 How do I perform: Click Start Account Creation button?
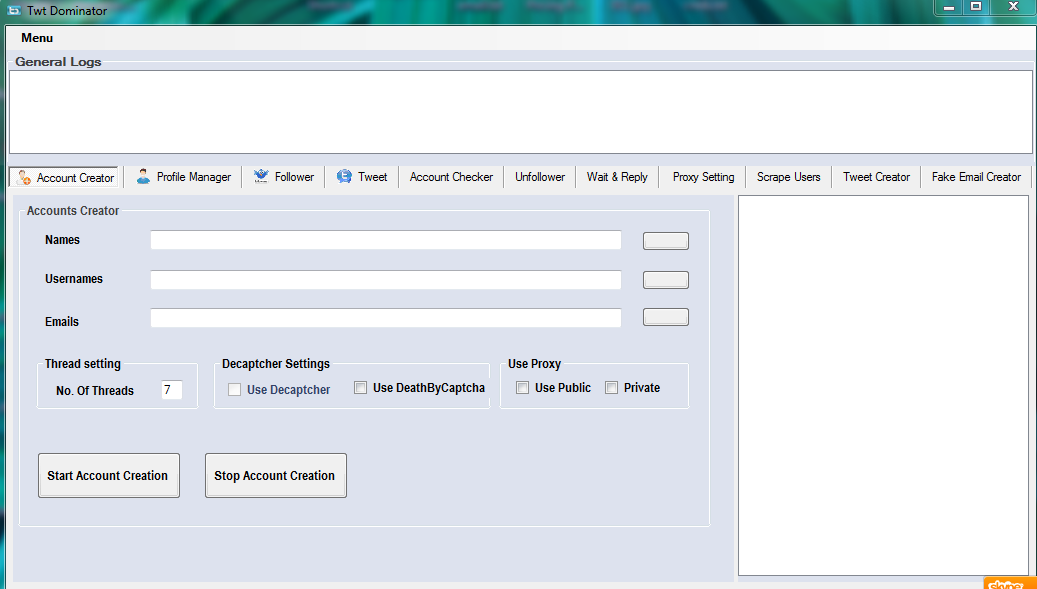tap(108, 475)
